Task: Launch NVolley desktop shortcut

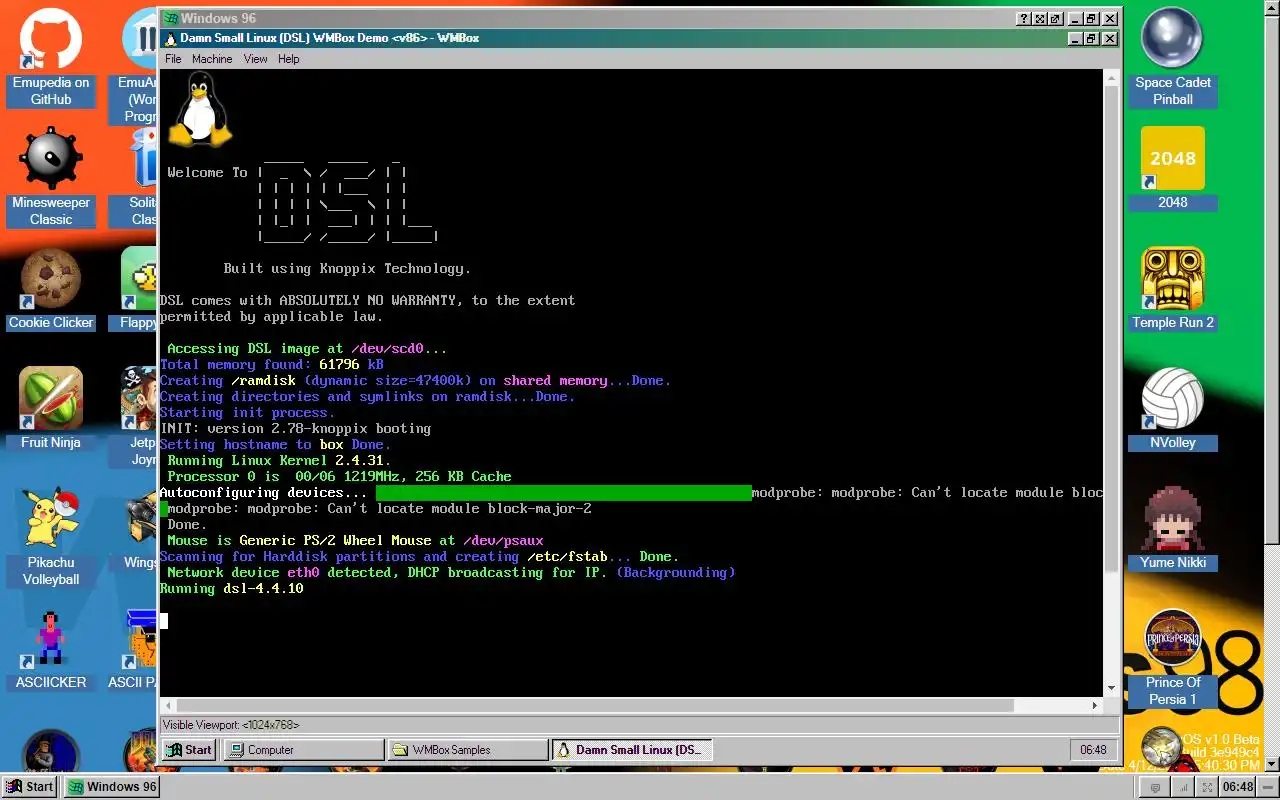Action: (x=1172, y=408)
